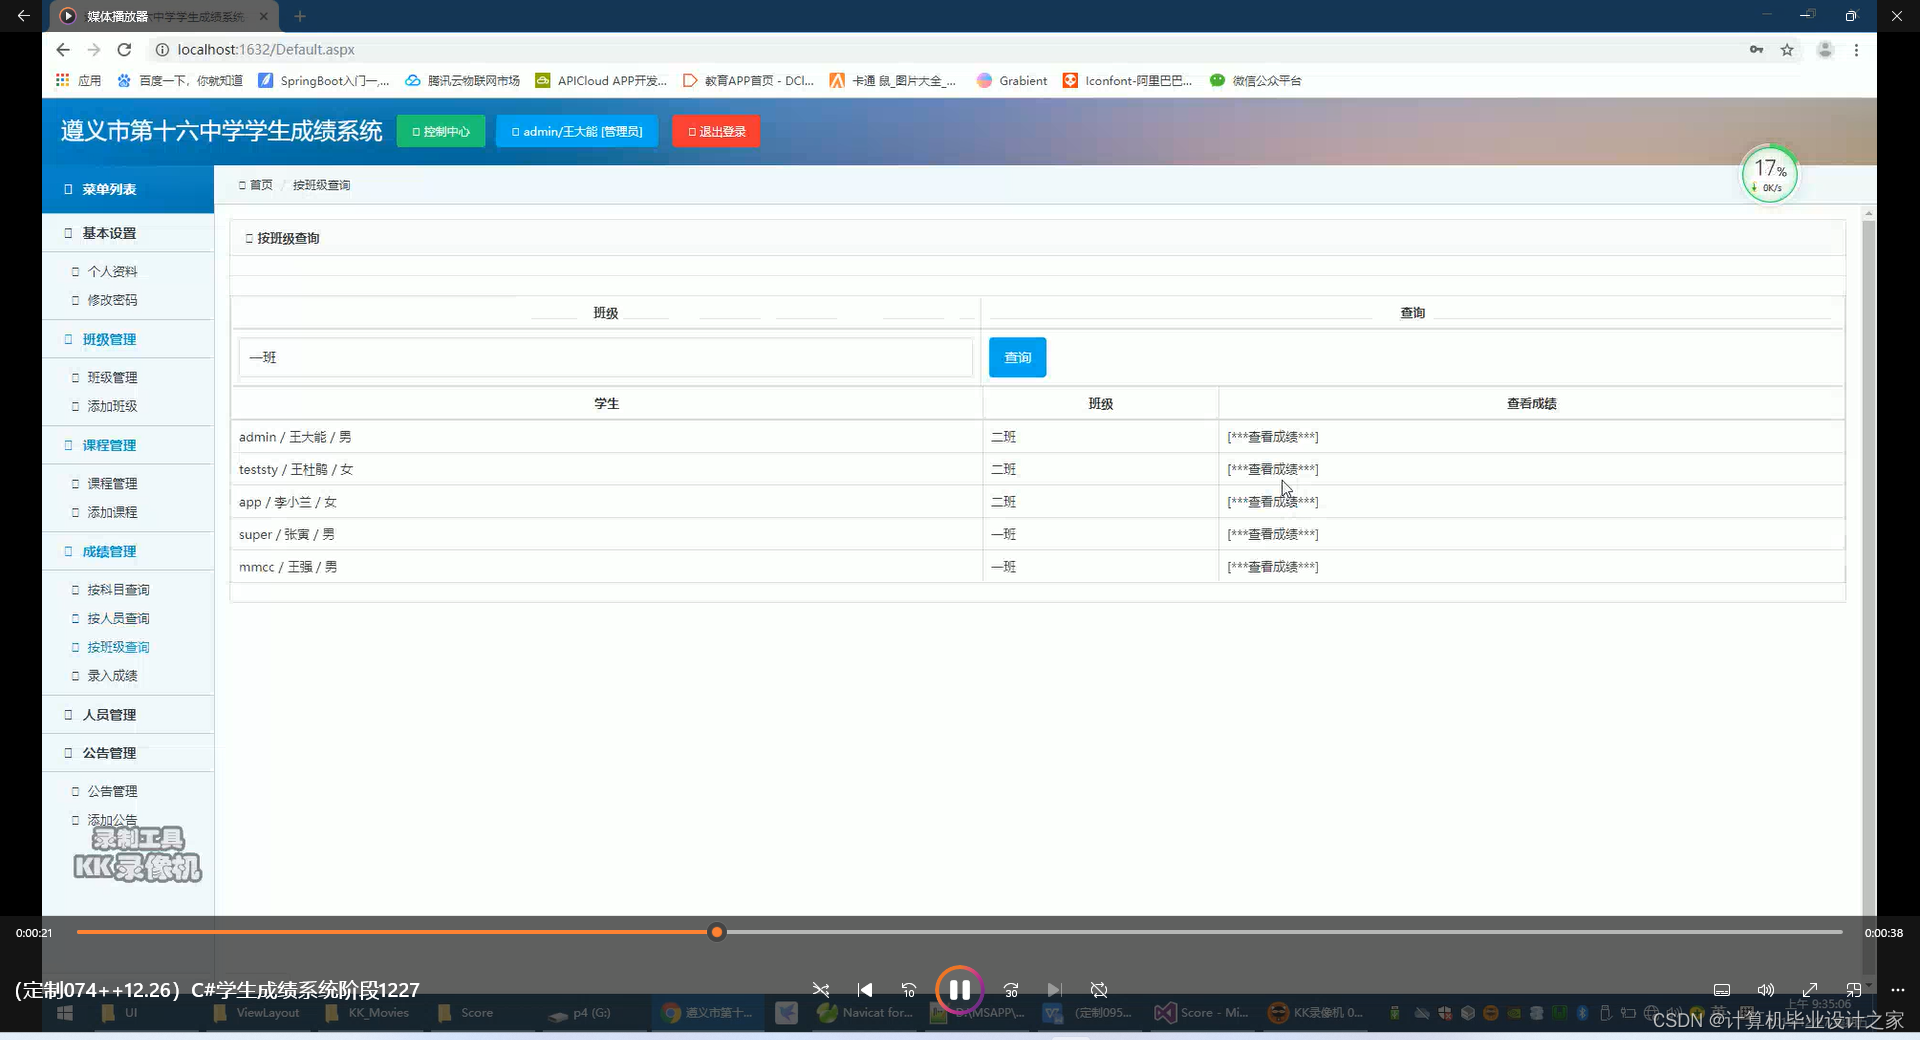The height and width of the screenshot is (1040, 1920).
Task: Bookmark this page with star icon
Action: click(1787, 50)
